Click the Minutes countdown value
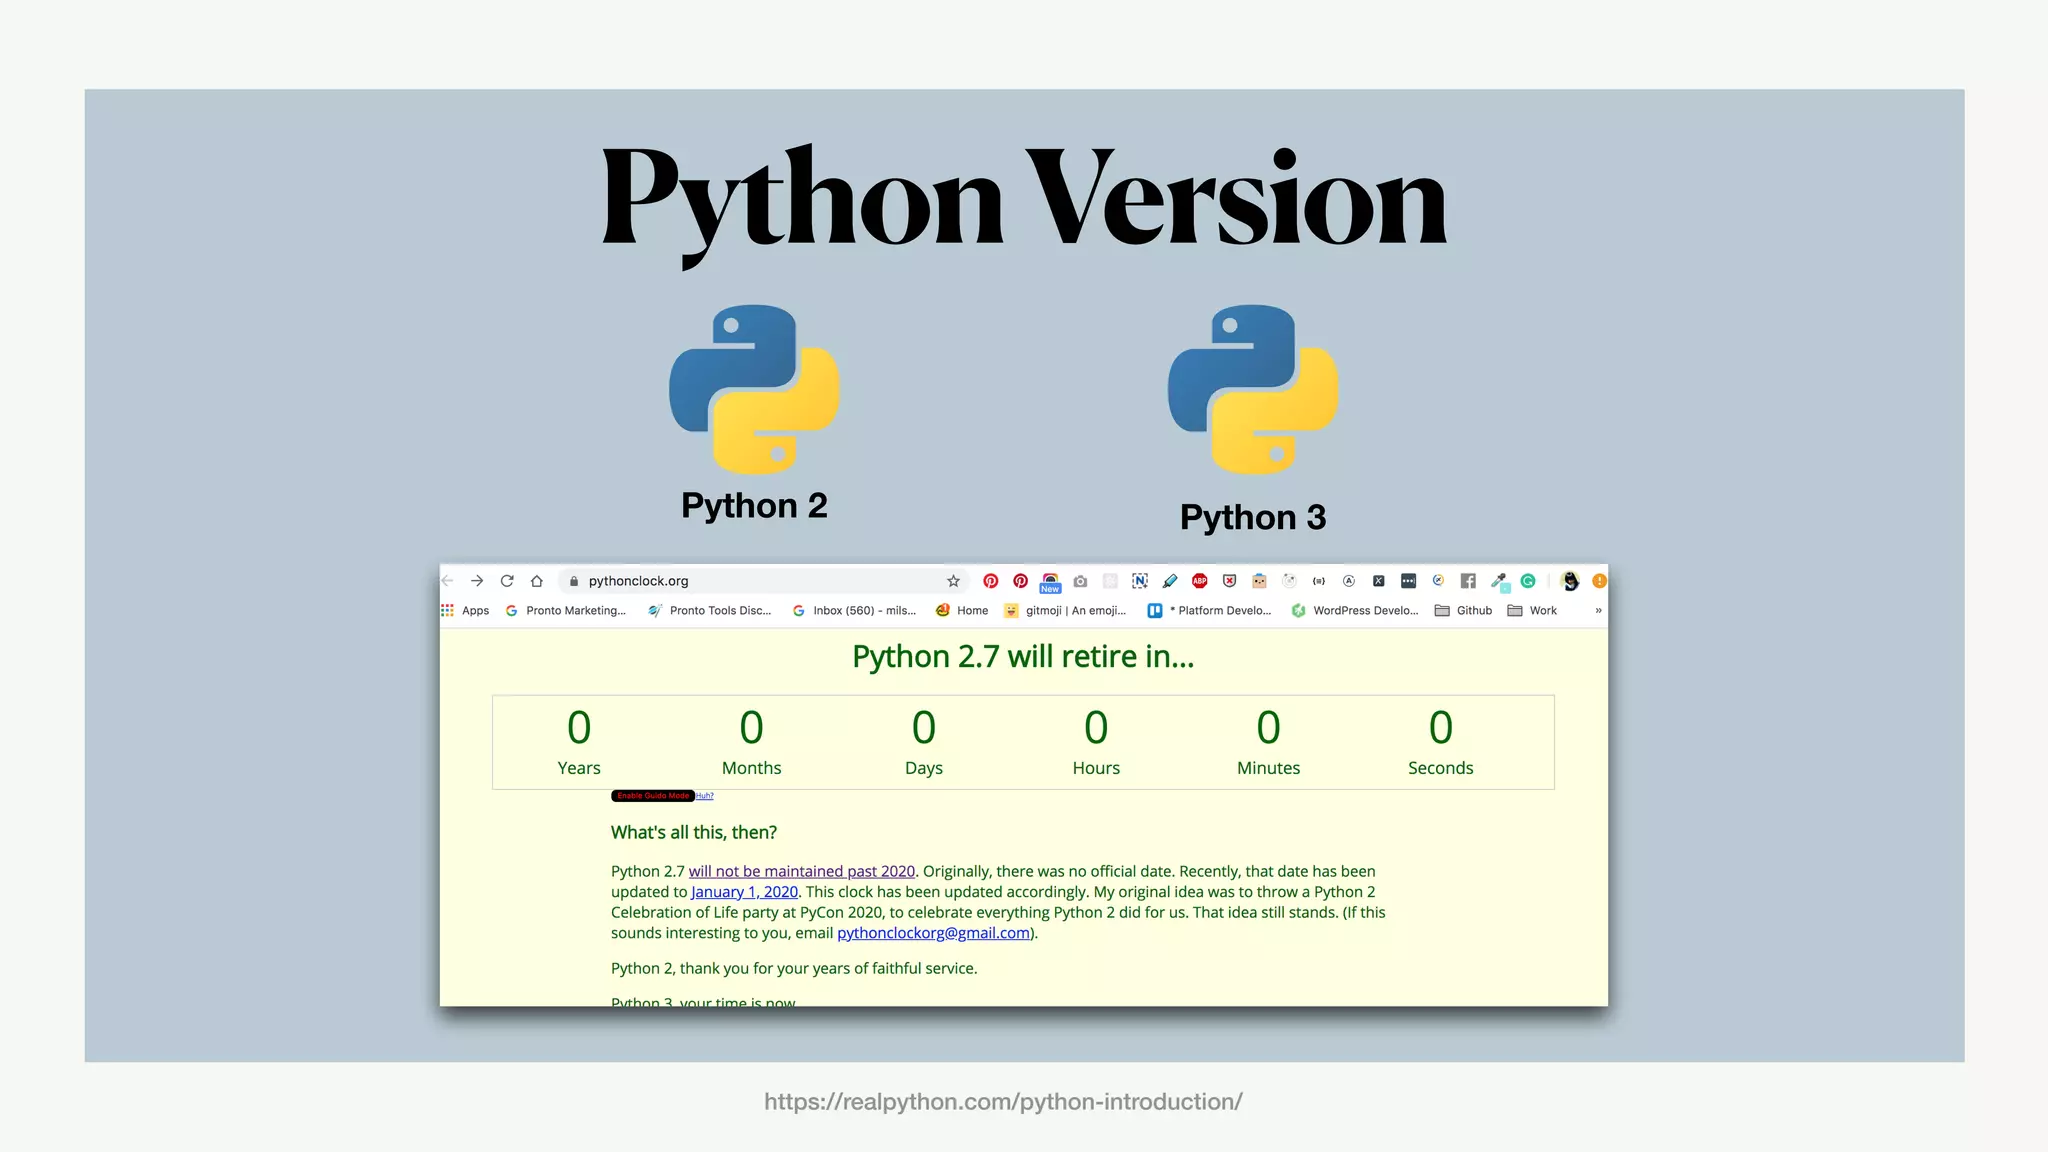 click(1268, 728)
